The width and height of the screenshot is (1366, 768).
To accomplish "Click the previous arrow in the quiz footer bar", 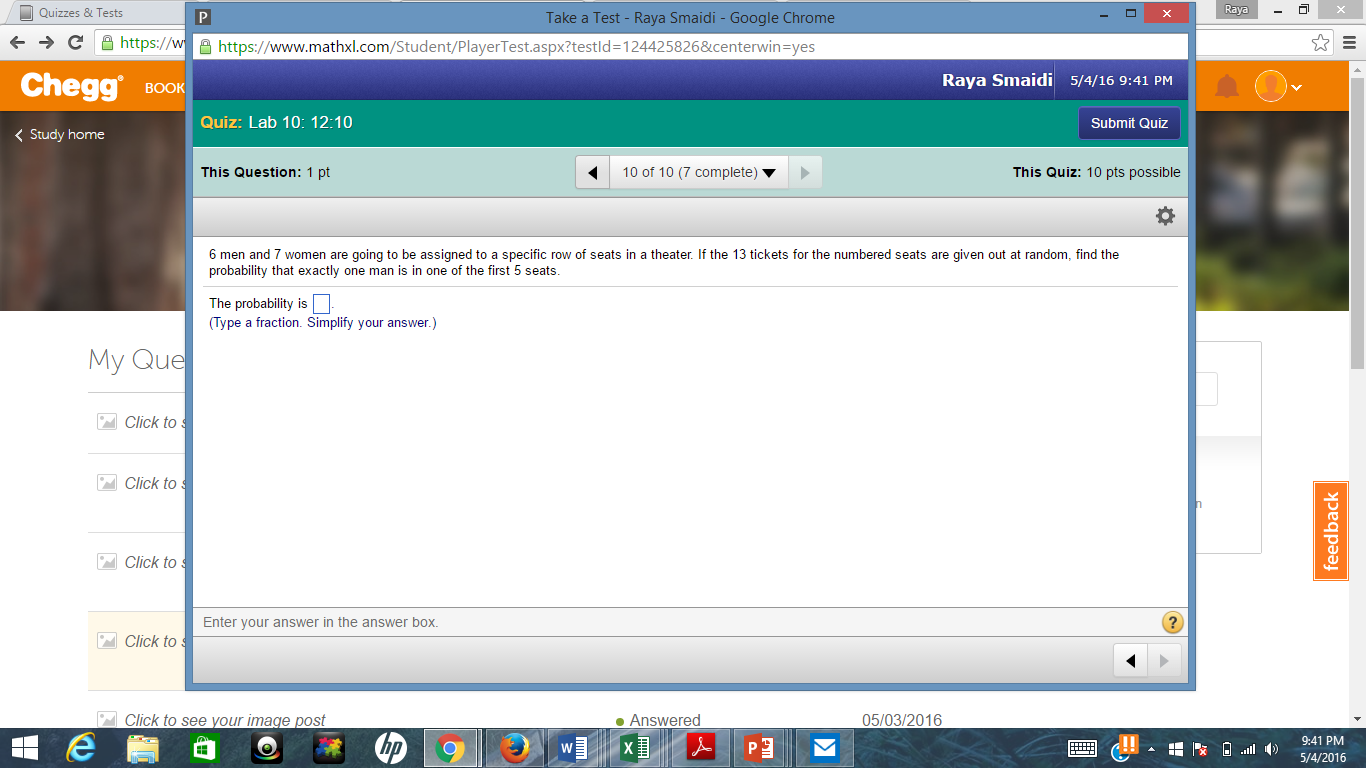I will 1130,661.
